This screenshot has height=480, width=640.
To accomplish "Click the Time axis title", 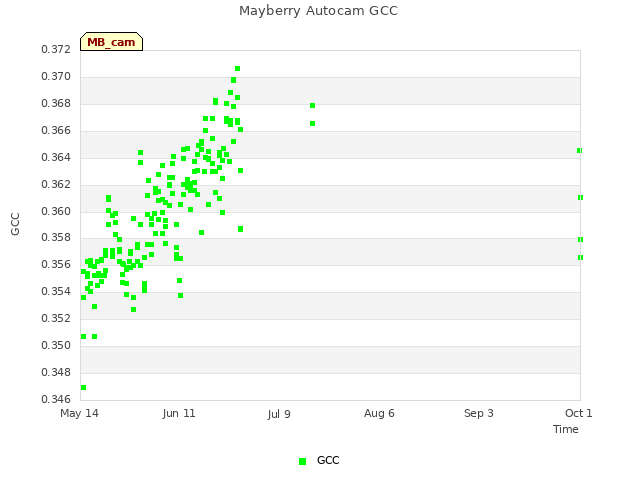I will pyautogui.click(x=566, y=429).
